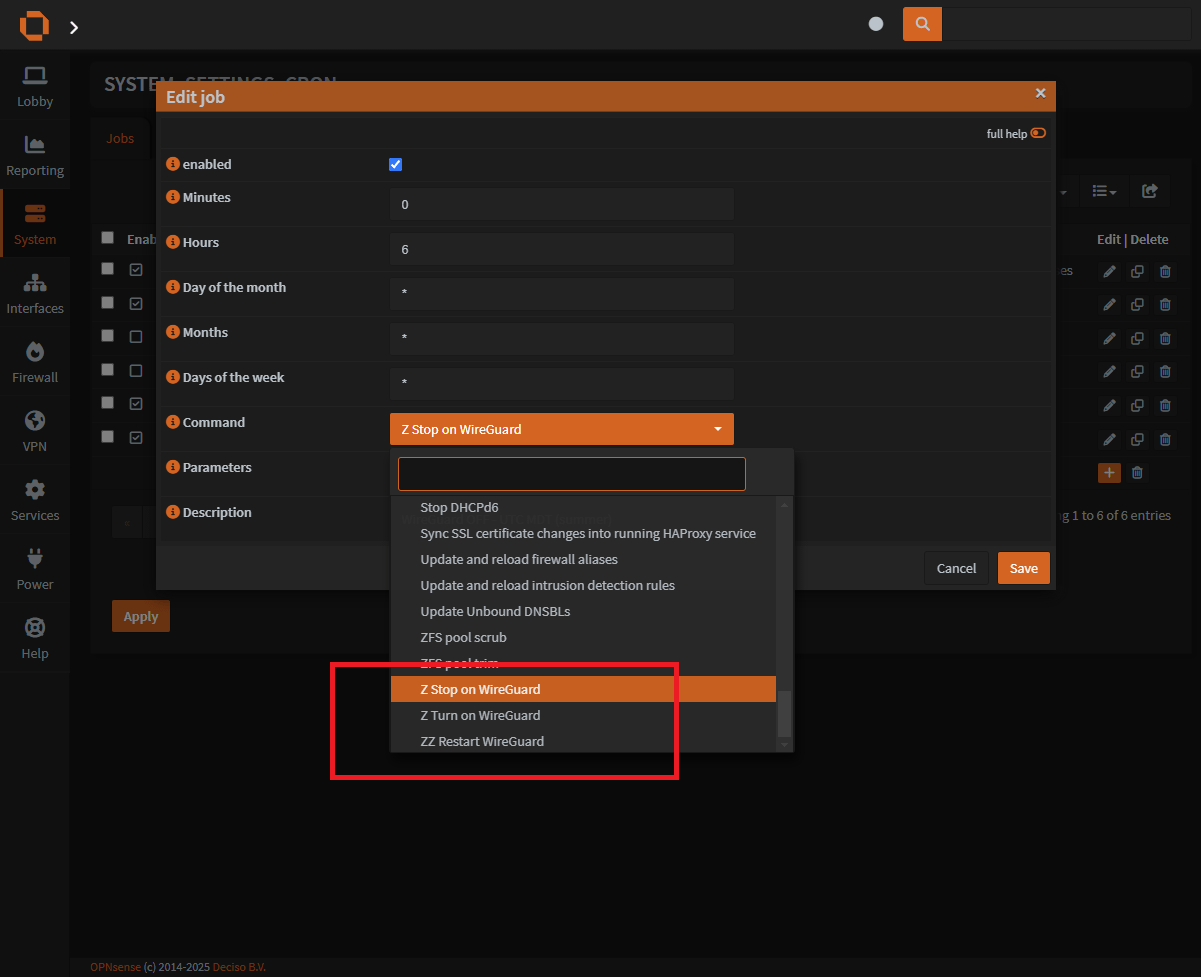Click the OPNsense logo icon
The image size is (1201, 977).
pos(34,25)
